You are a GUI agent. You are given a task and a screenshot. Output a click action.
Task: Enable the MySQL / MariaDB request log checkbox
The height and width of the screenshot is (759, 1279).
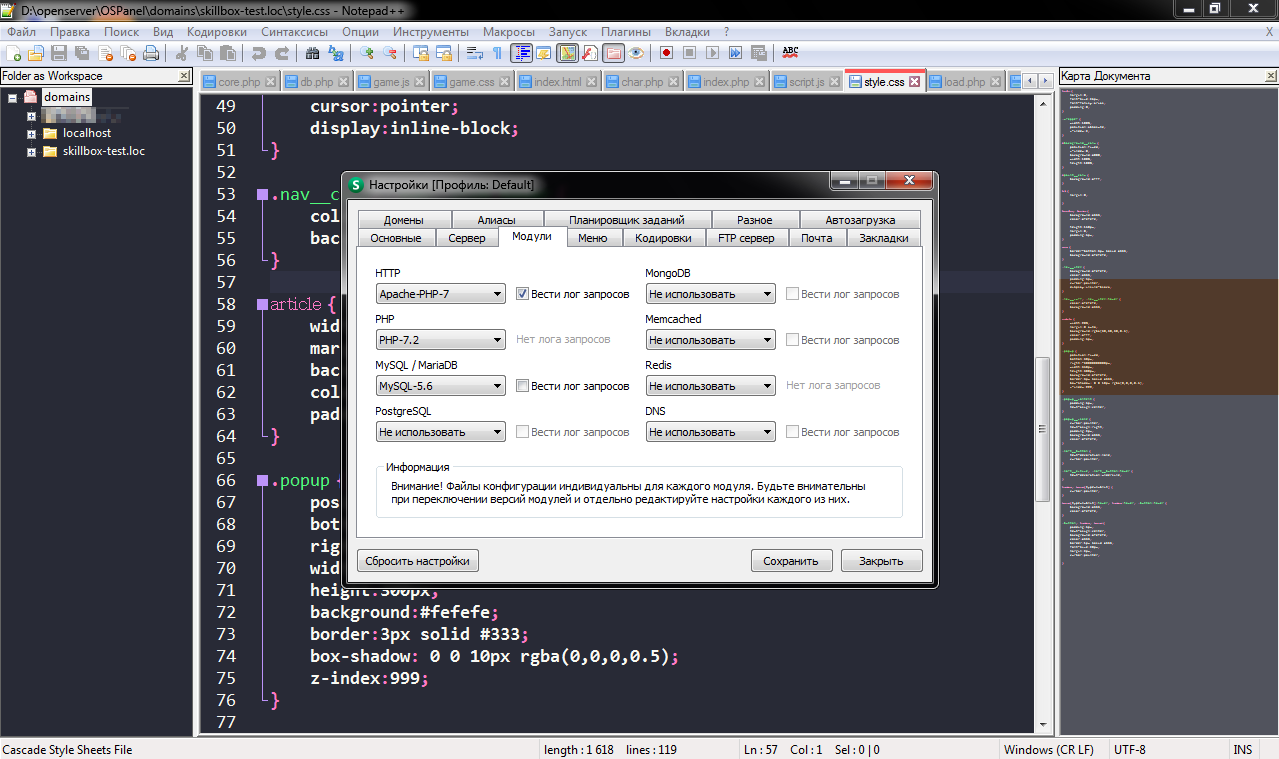522,386
